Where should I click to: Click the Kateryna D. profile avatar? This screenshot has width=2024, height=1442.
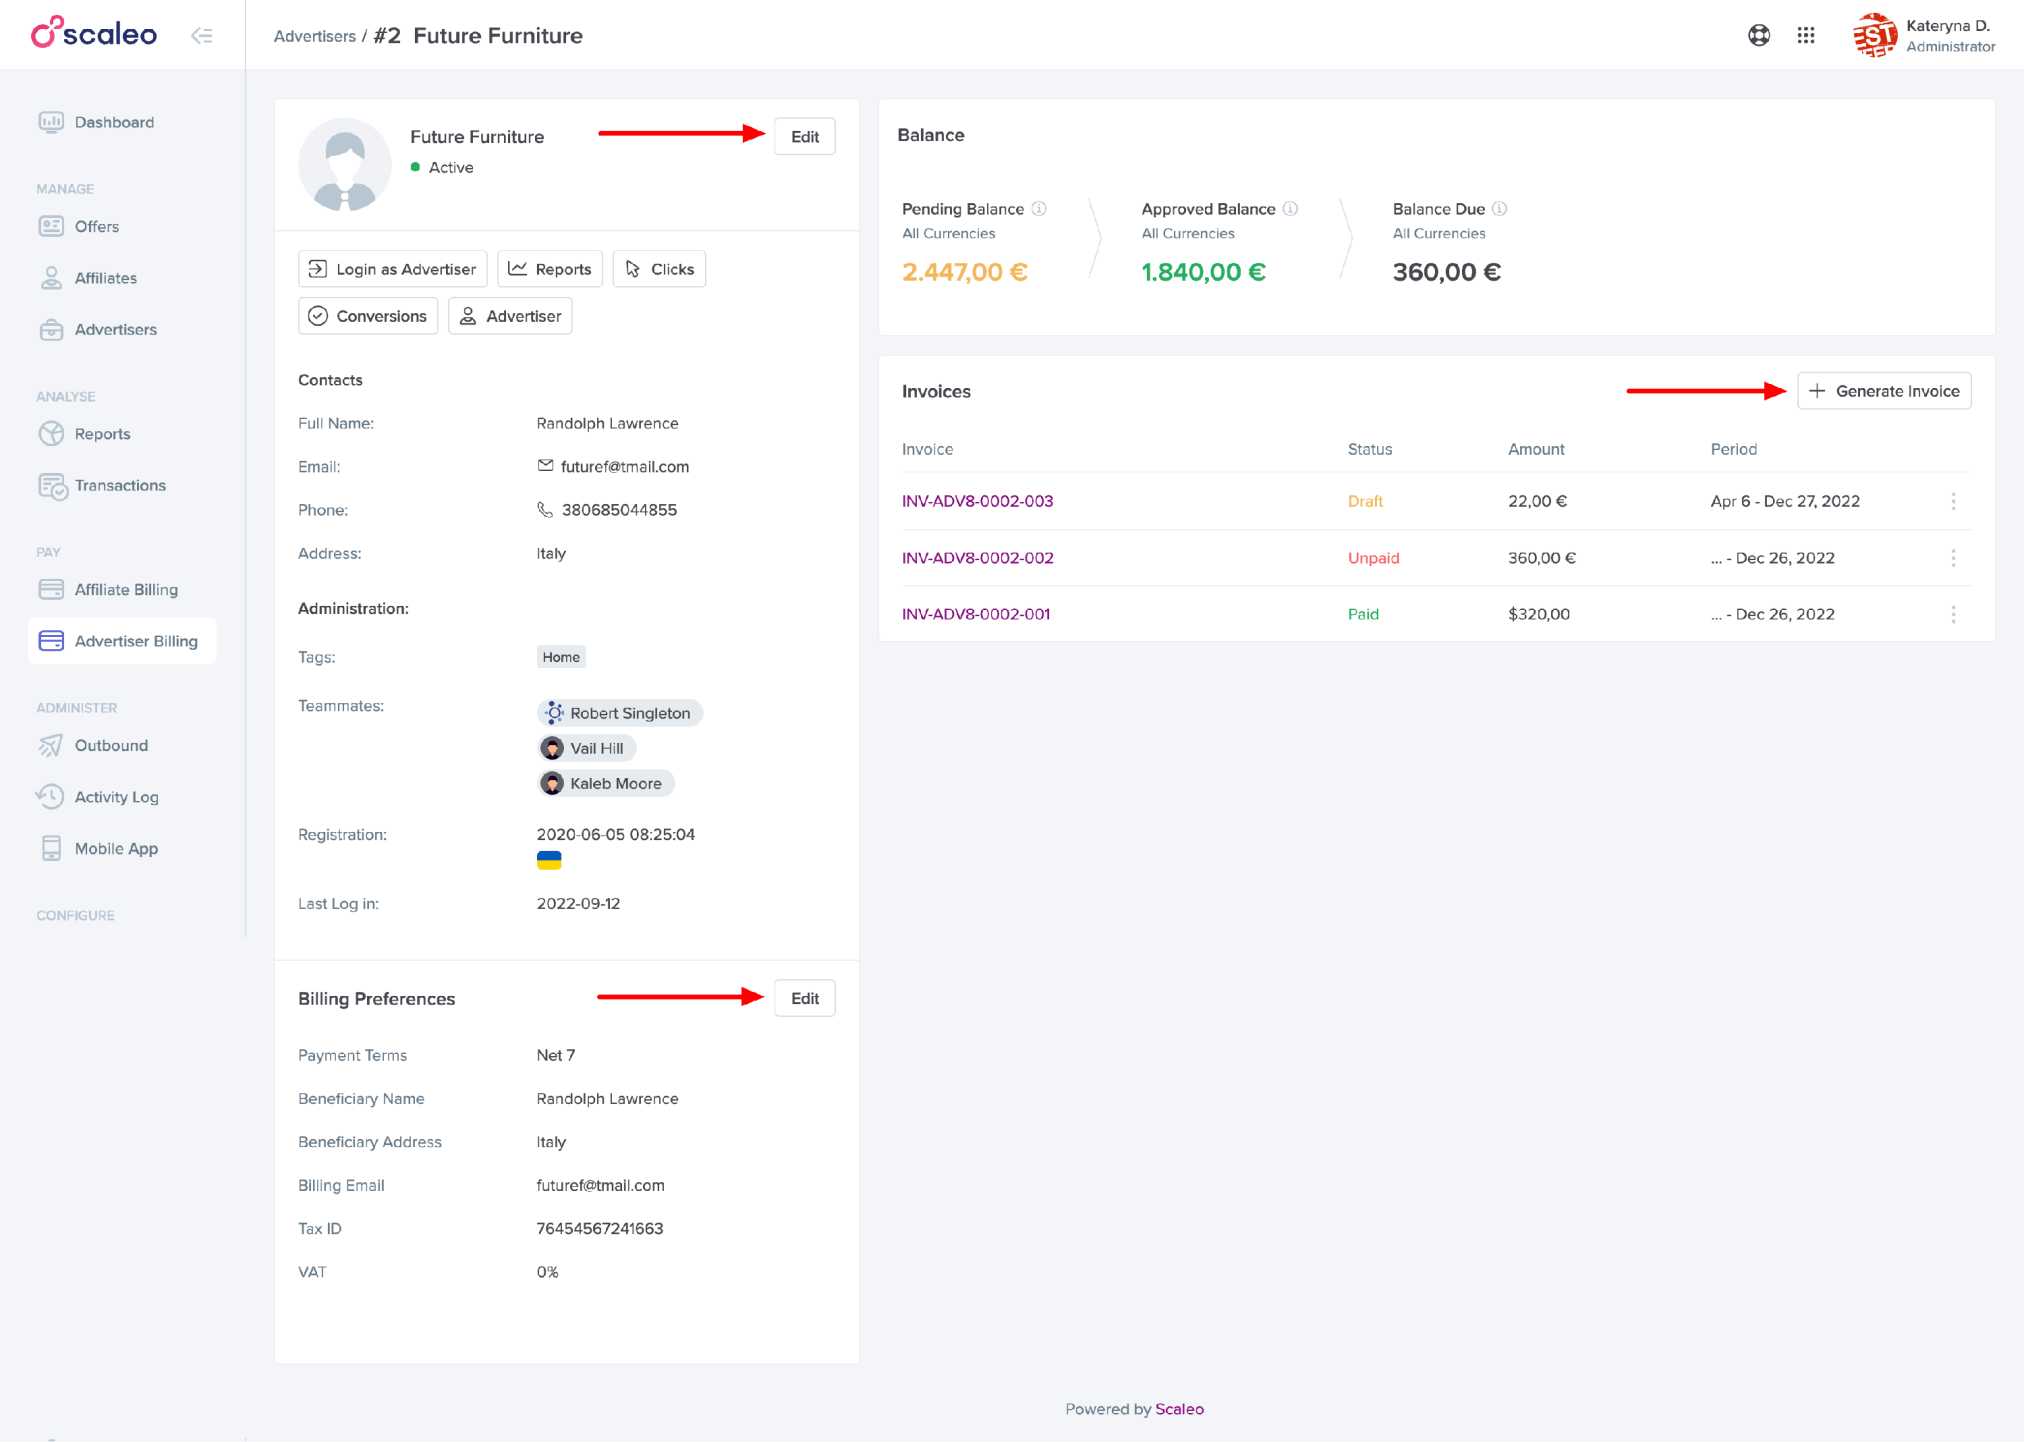[x=1874, y=36]
